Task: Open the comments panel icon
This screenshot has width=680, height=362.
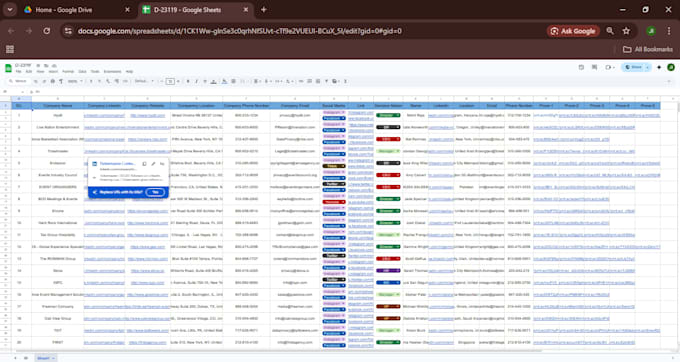Action: point(595,67)
